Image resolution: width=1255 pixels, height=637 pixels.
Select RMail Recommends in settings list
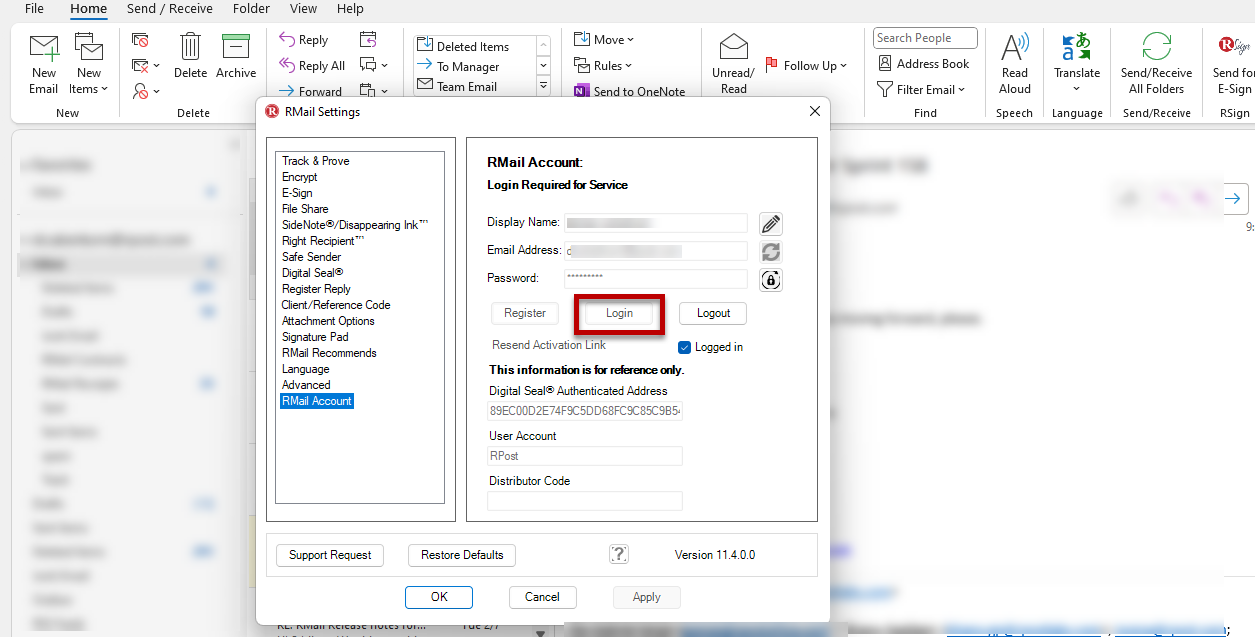[x=329, y=353]
